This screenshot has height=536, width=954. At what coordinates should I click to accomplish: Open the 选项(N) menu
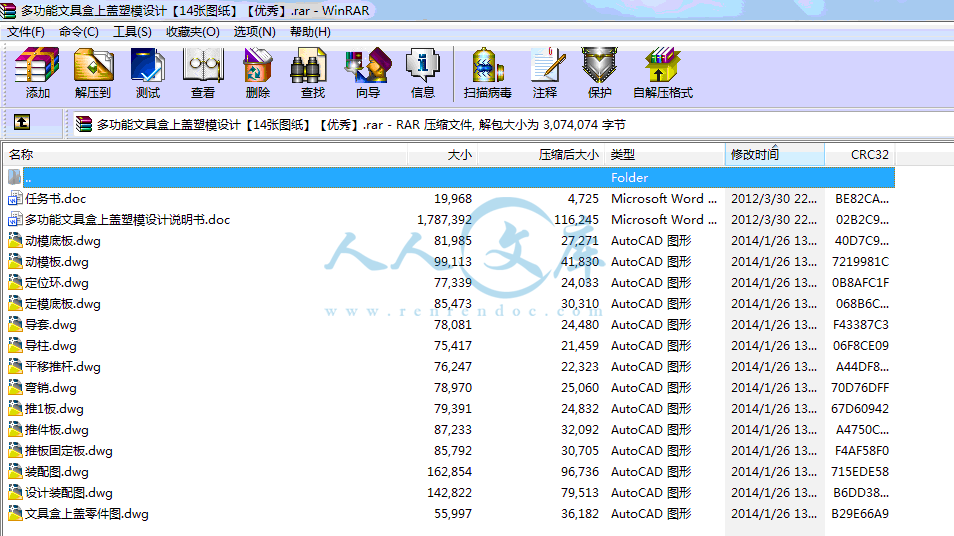point(254,32)
